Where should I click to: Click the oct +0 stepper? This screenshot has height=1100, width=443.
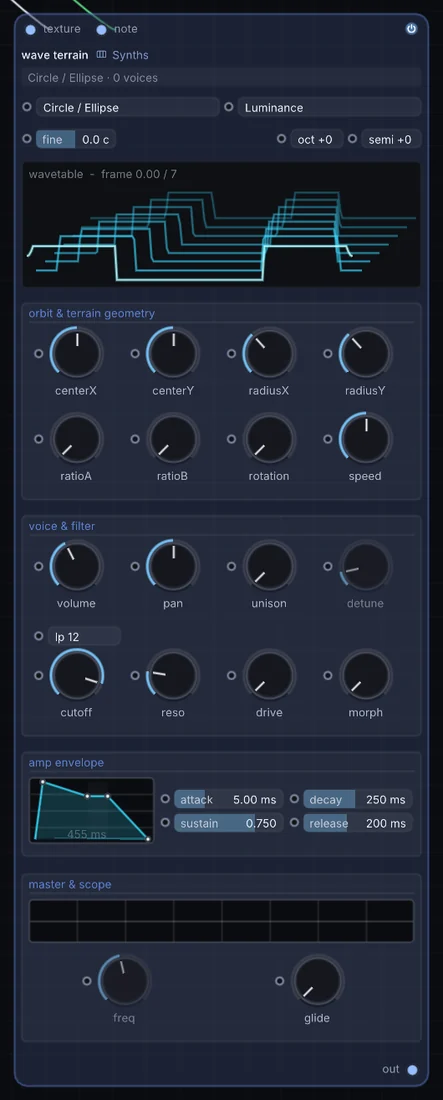click(x=317, y=139)
